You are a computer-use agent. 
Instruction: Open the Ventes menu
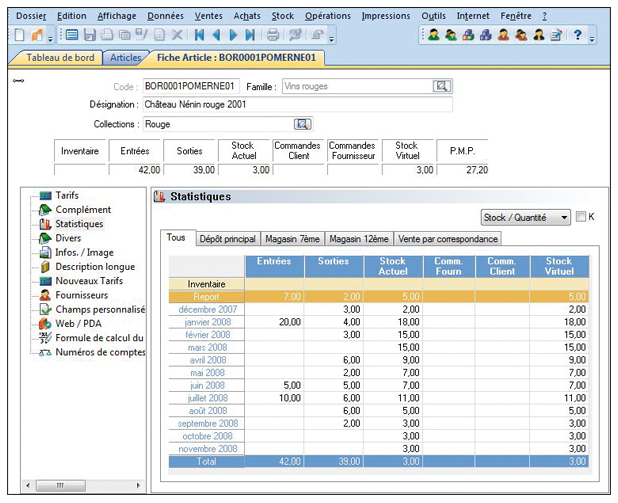coord(208,16)
